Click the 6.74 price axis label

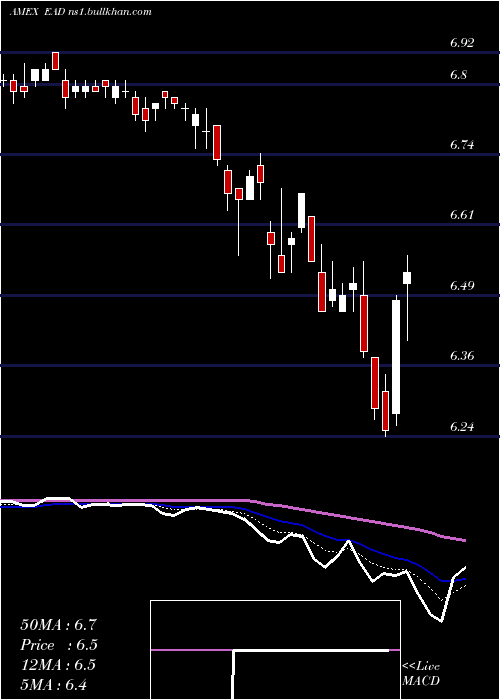pos(462,145)
